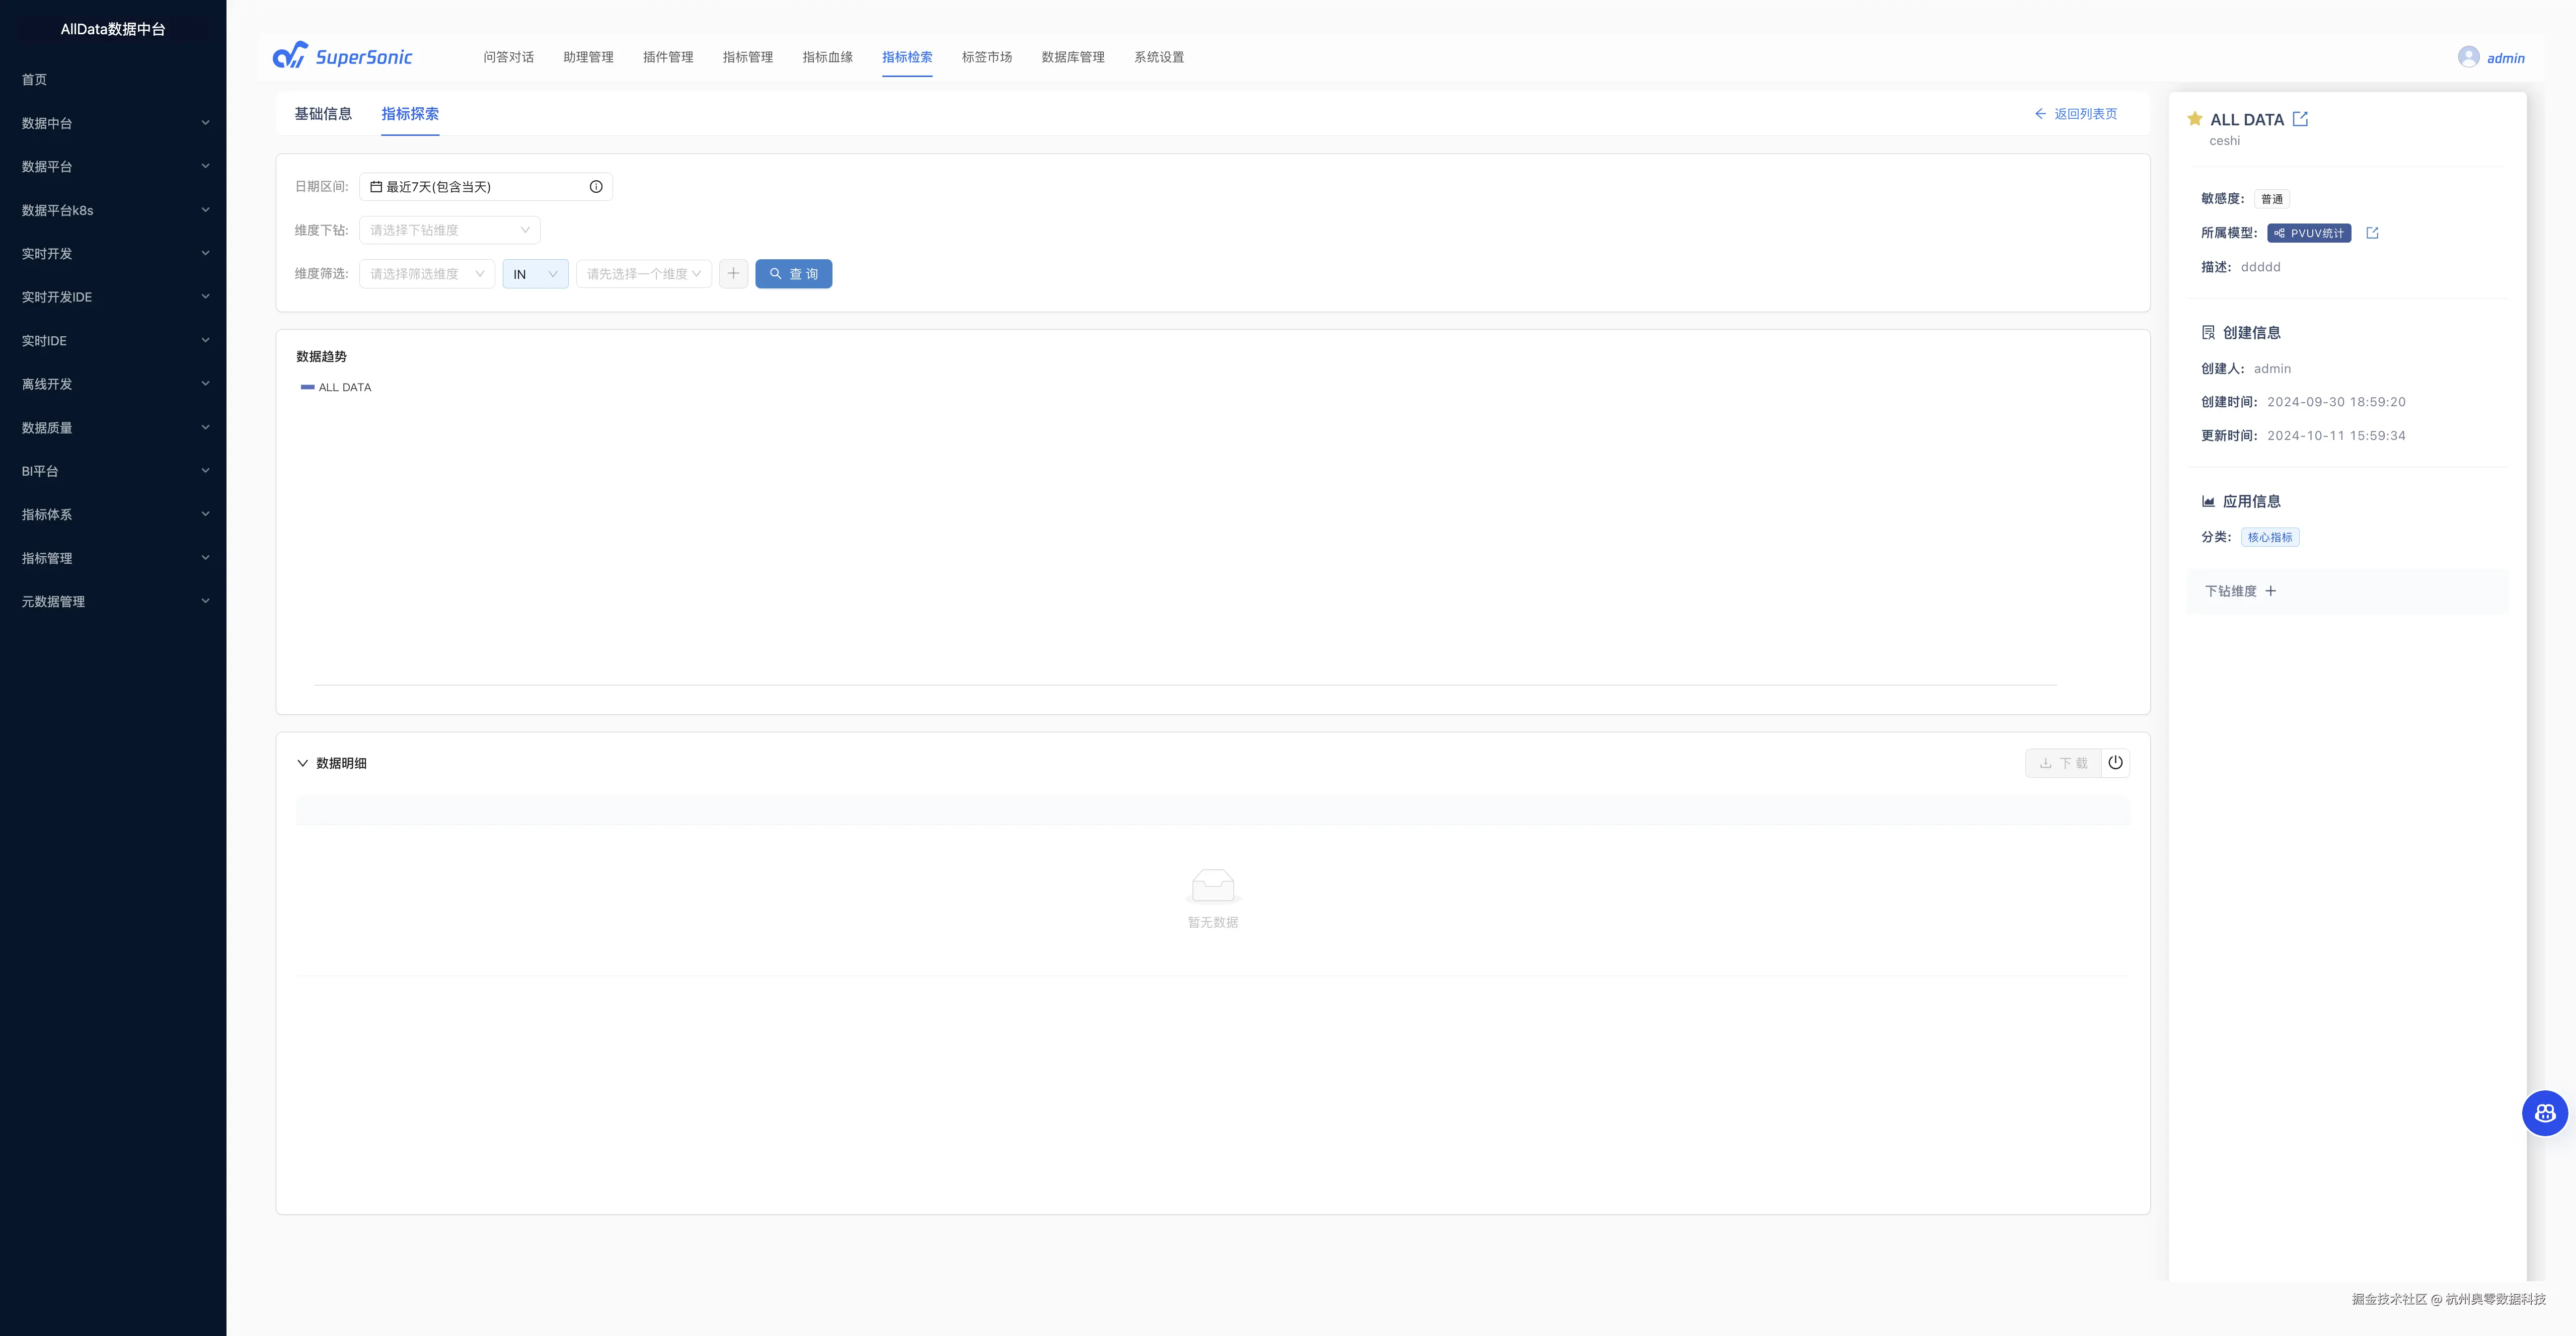Add drill-down dimension with plus icon
The height and width of the screenshot is (1336, 2576).
(2270, 591)
